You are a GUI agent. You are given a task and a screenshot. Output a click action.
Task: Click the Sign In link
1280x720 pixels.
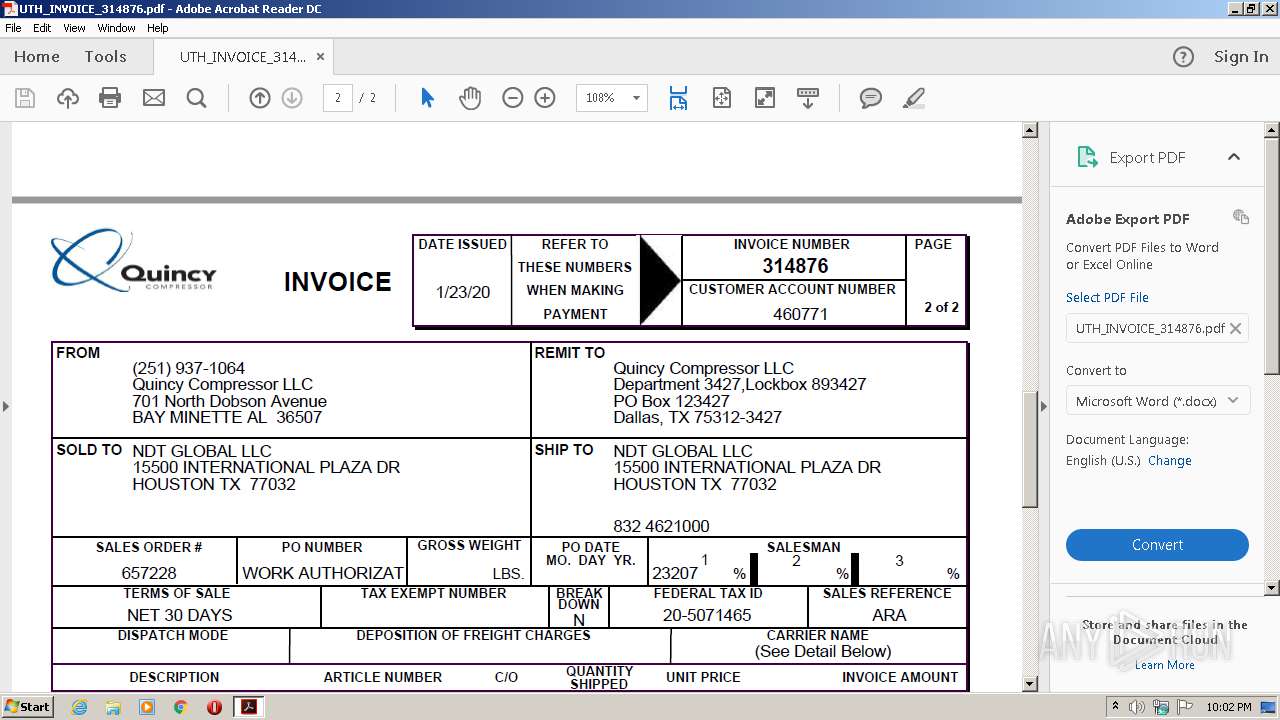[1241, 57]
